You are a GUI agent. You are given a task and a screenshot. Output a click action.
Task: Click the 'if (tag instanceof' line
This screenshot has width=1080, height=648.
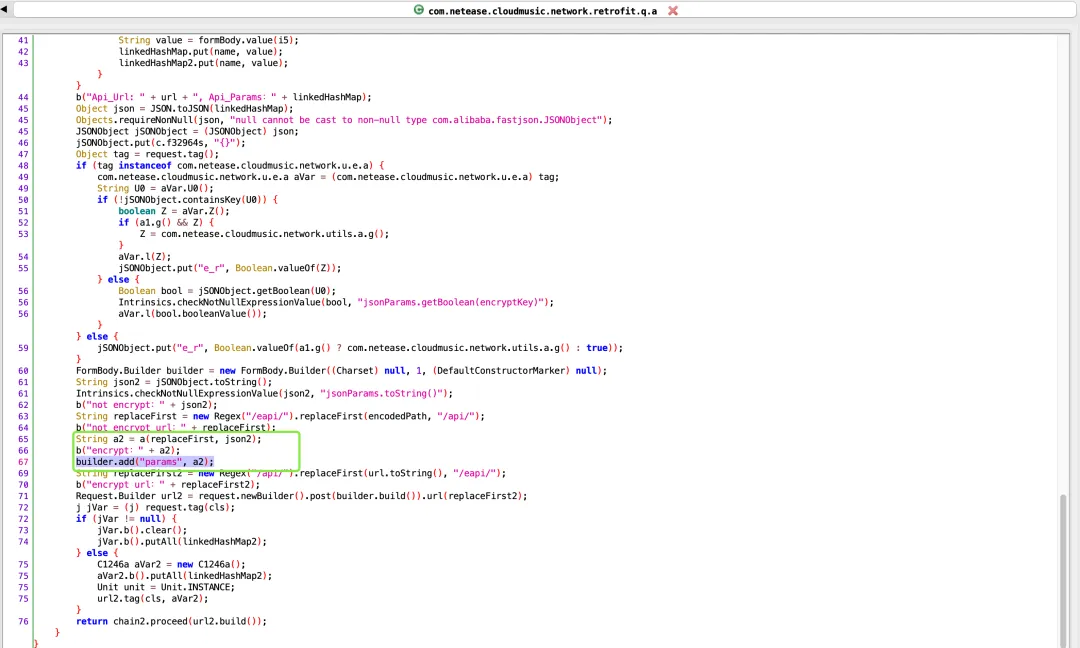[x=230, y=165]
